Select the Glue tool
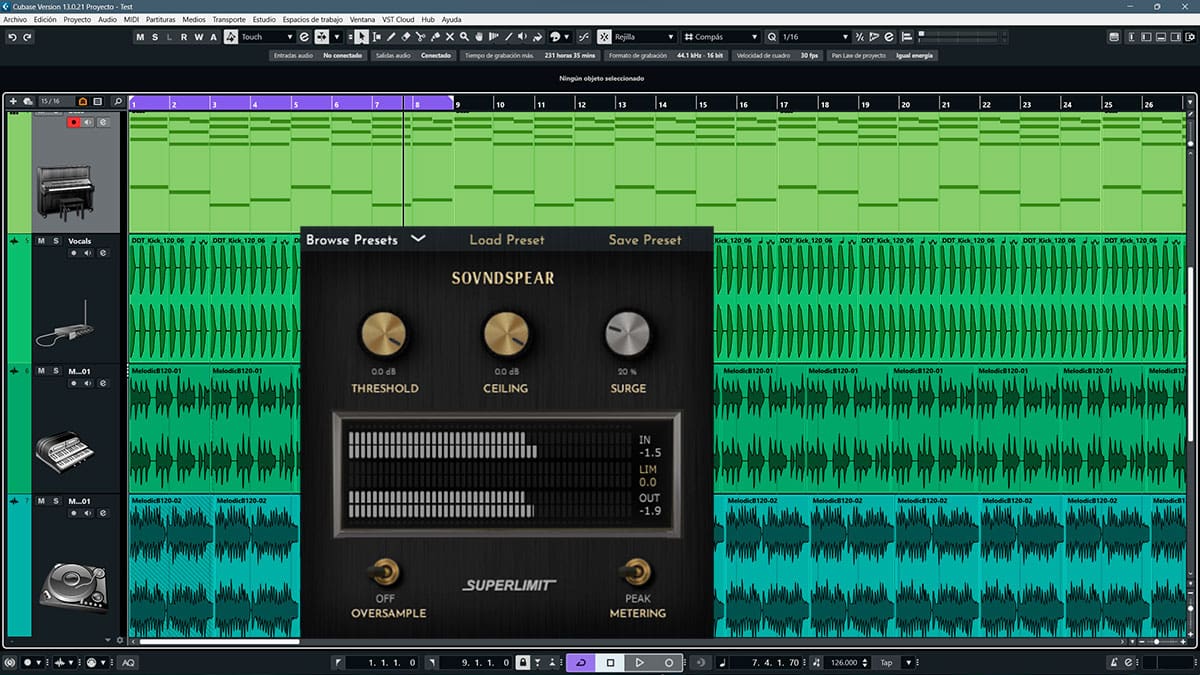This screenshot has height=675, width=1200. tap(435, 37)
